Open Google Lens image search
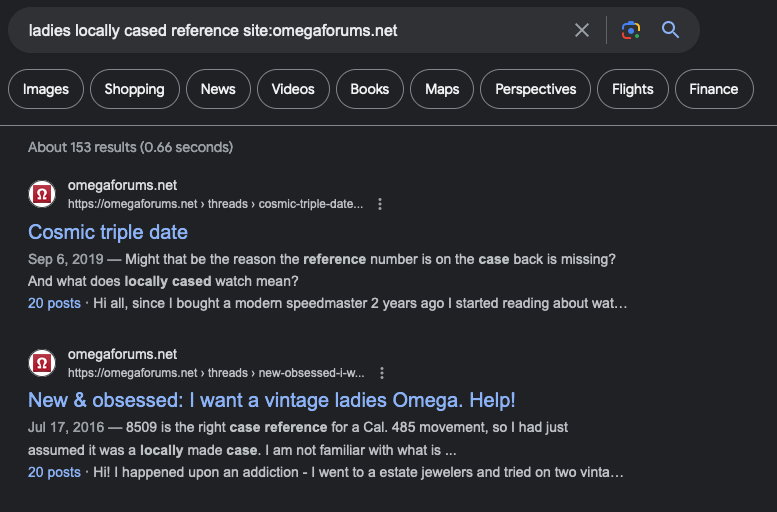 tap(630, 30)
